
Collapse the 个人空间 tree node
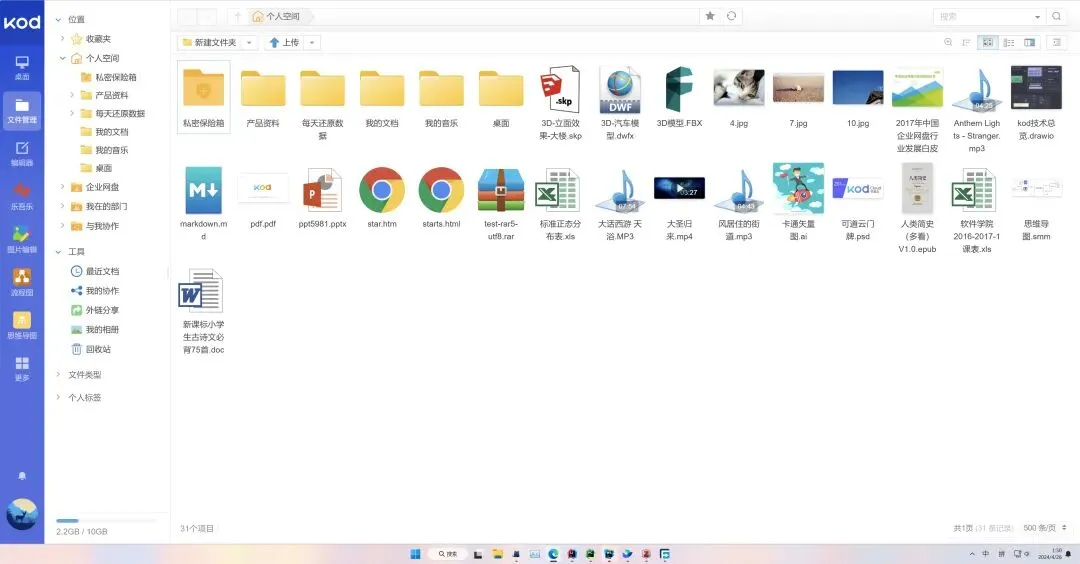(63, 58)
